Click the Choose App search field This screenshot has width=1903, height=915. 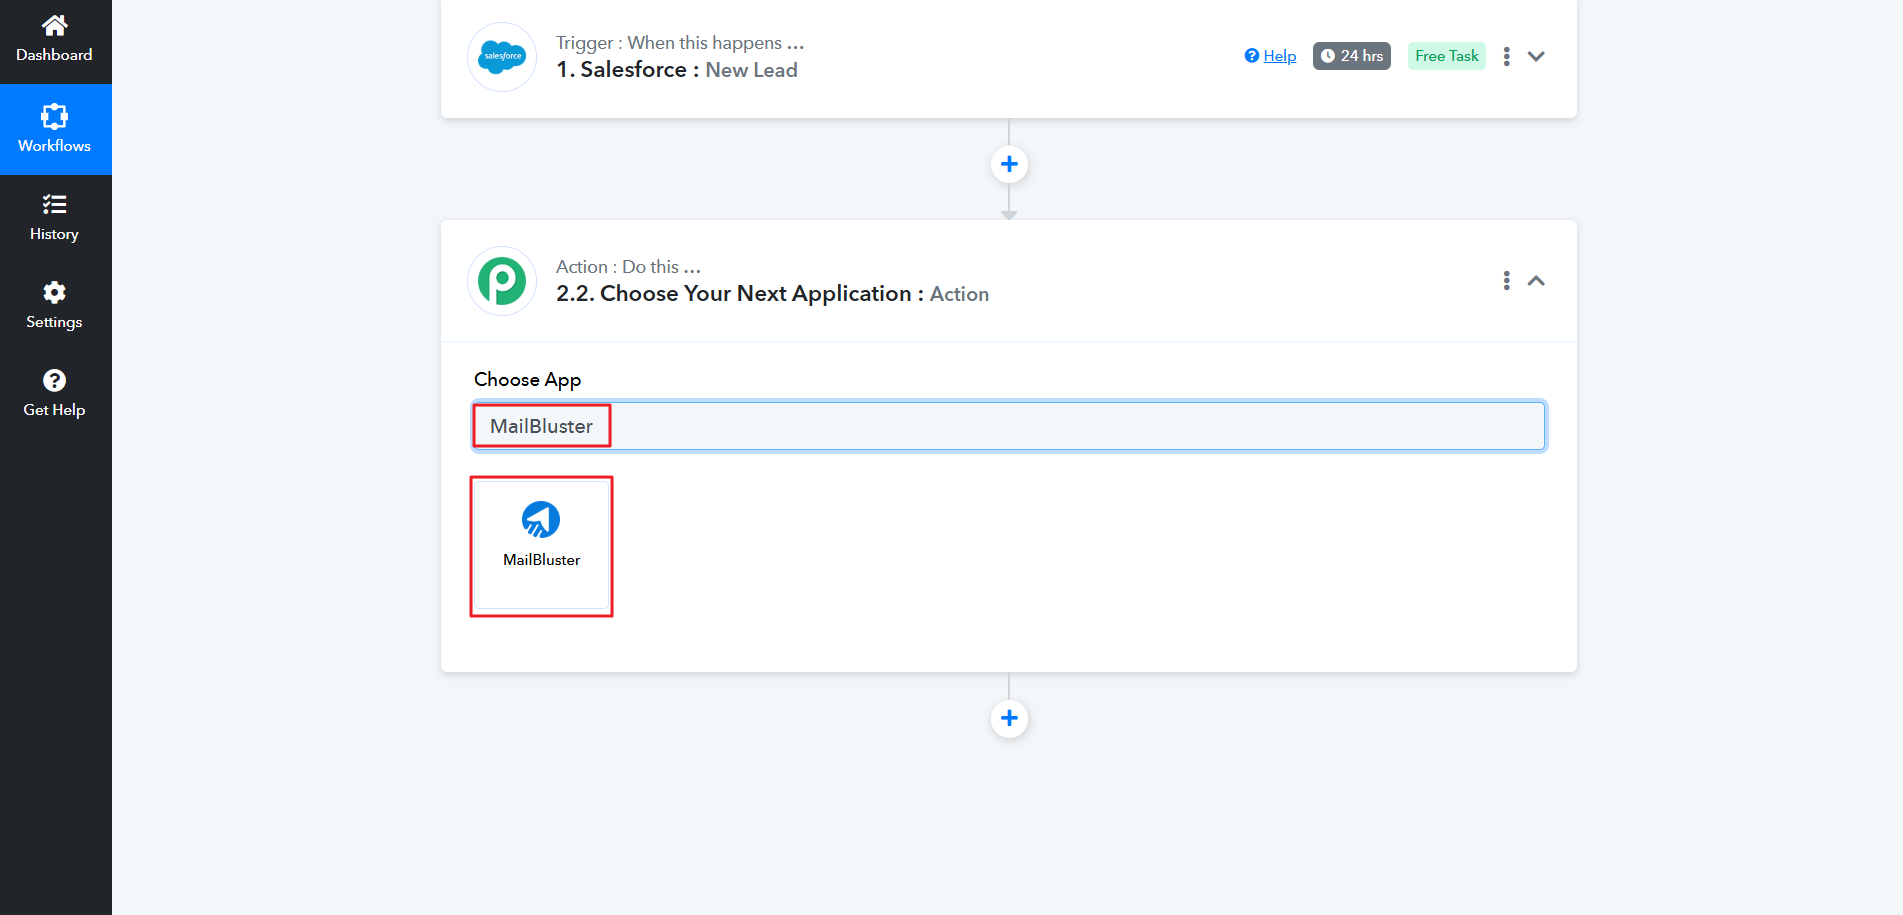click(1008, 426)
